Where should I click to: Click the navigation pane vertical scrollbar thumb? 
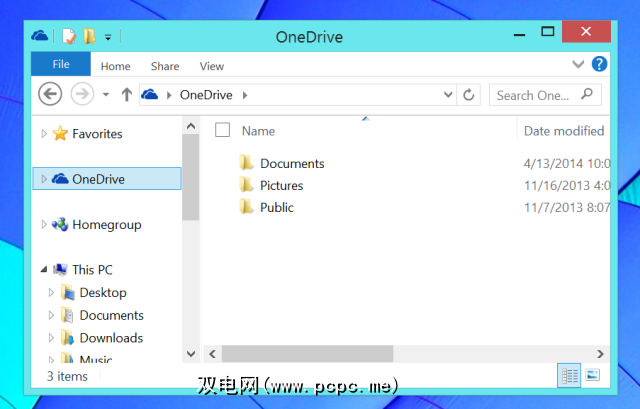(191, 178)
